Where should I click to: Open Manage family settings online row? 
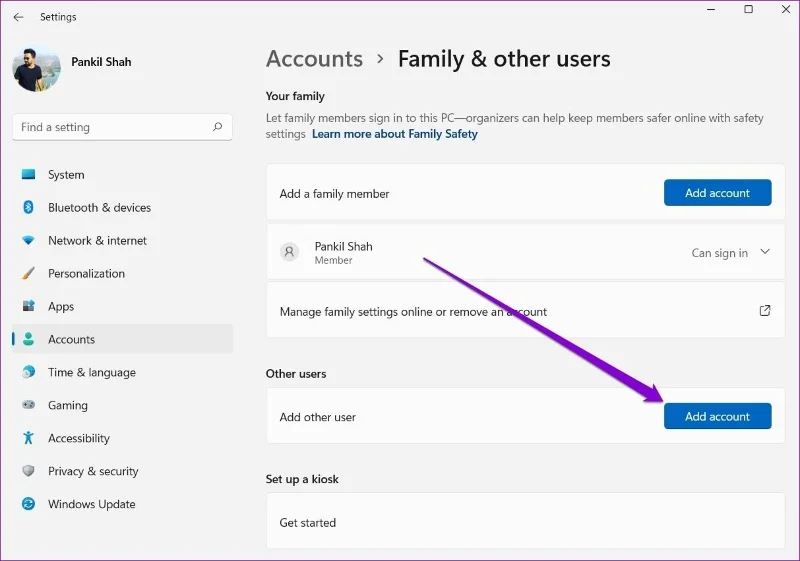coord(526,311)
